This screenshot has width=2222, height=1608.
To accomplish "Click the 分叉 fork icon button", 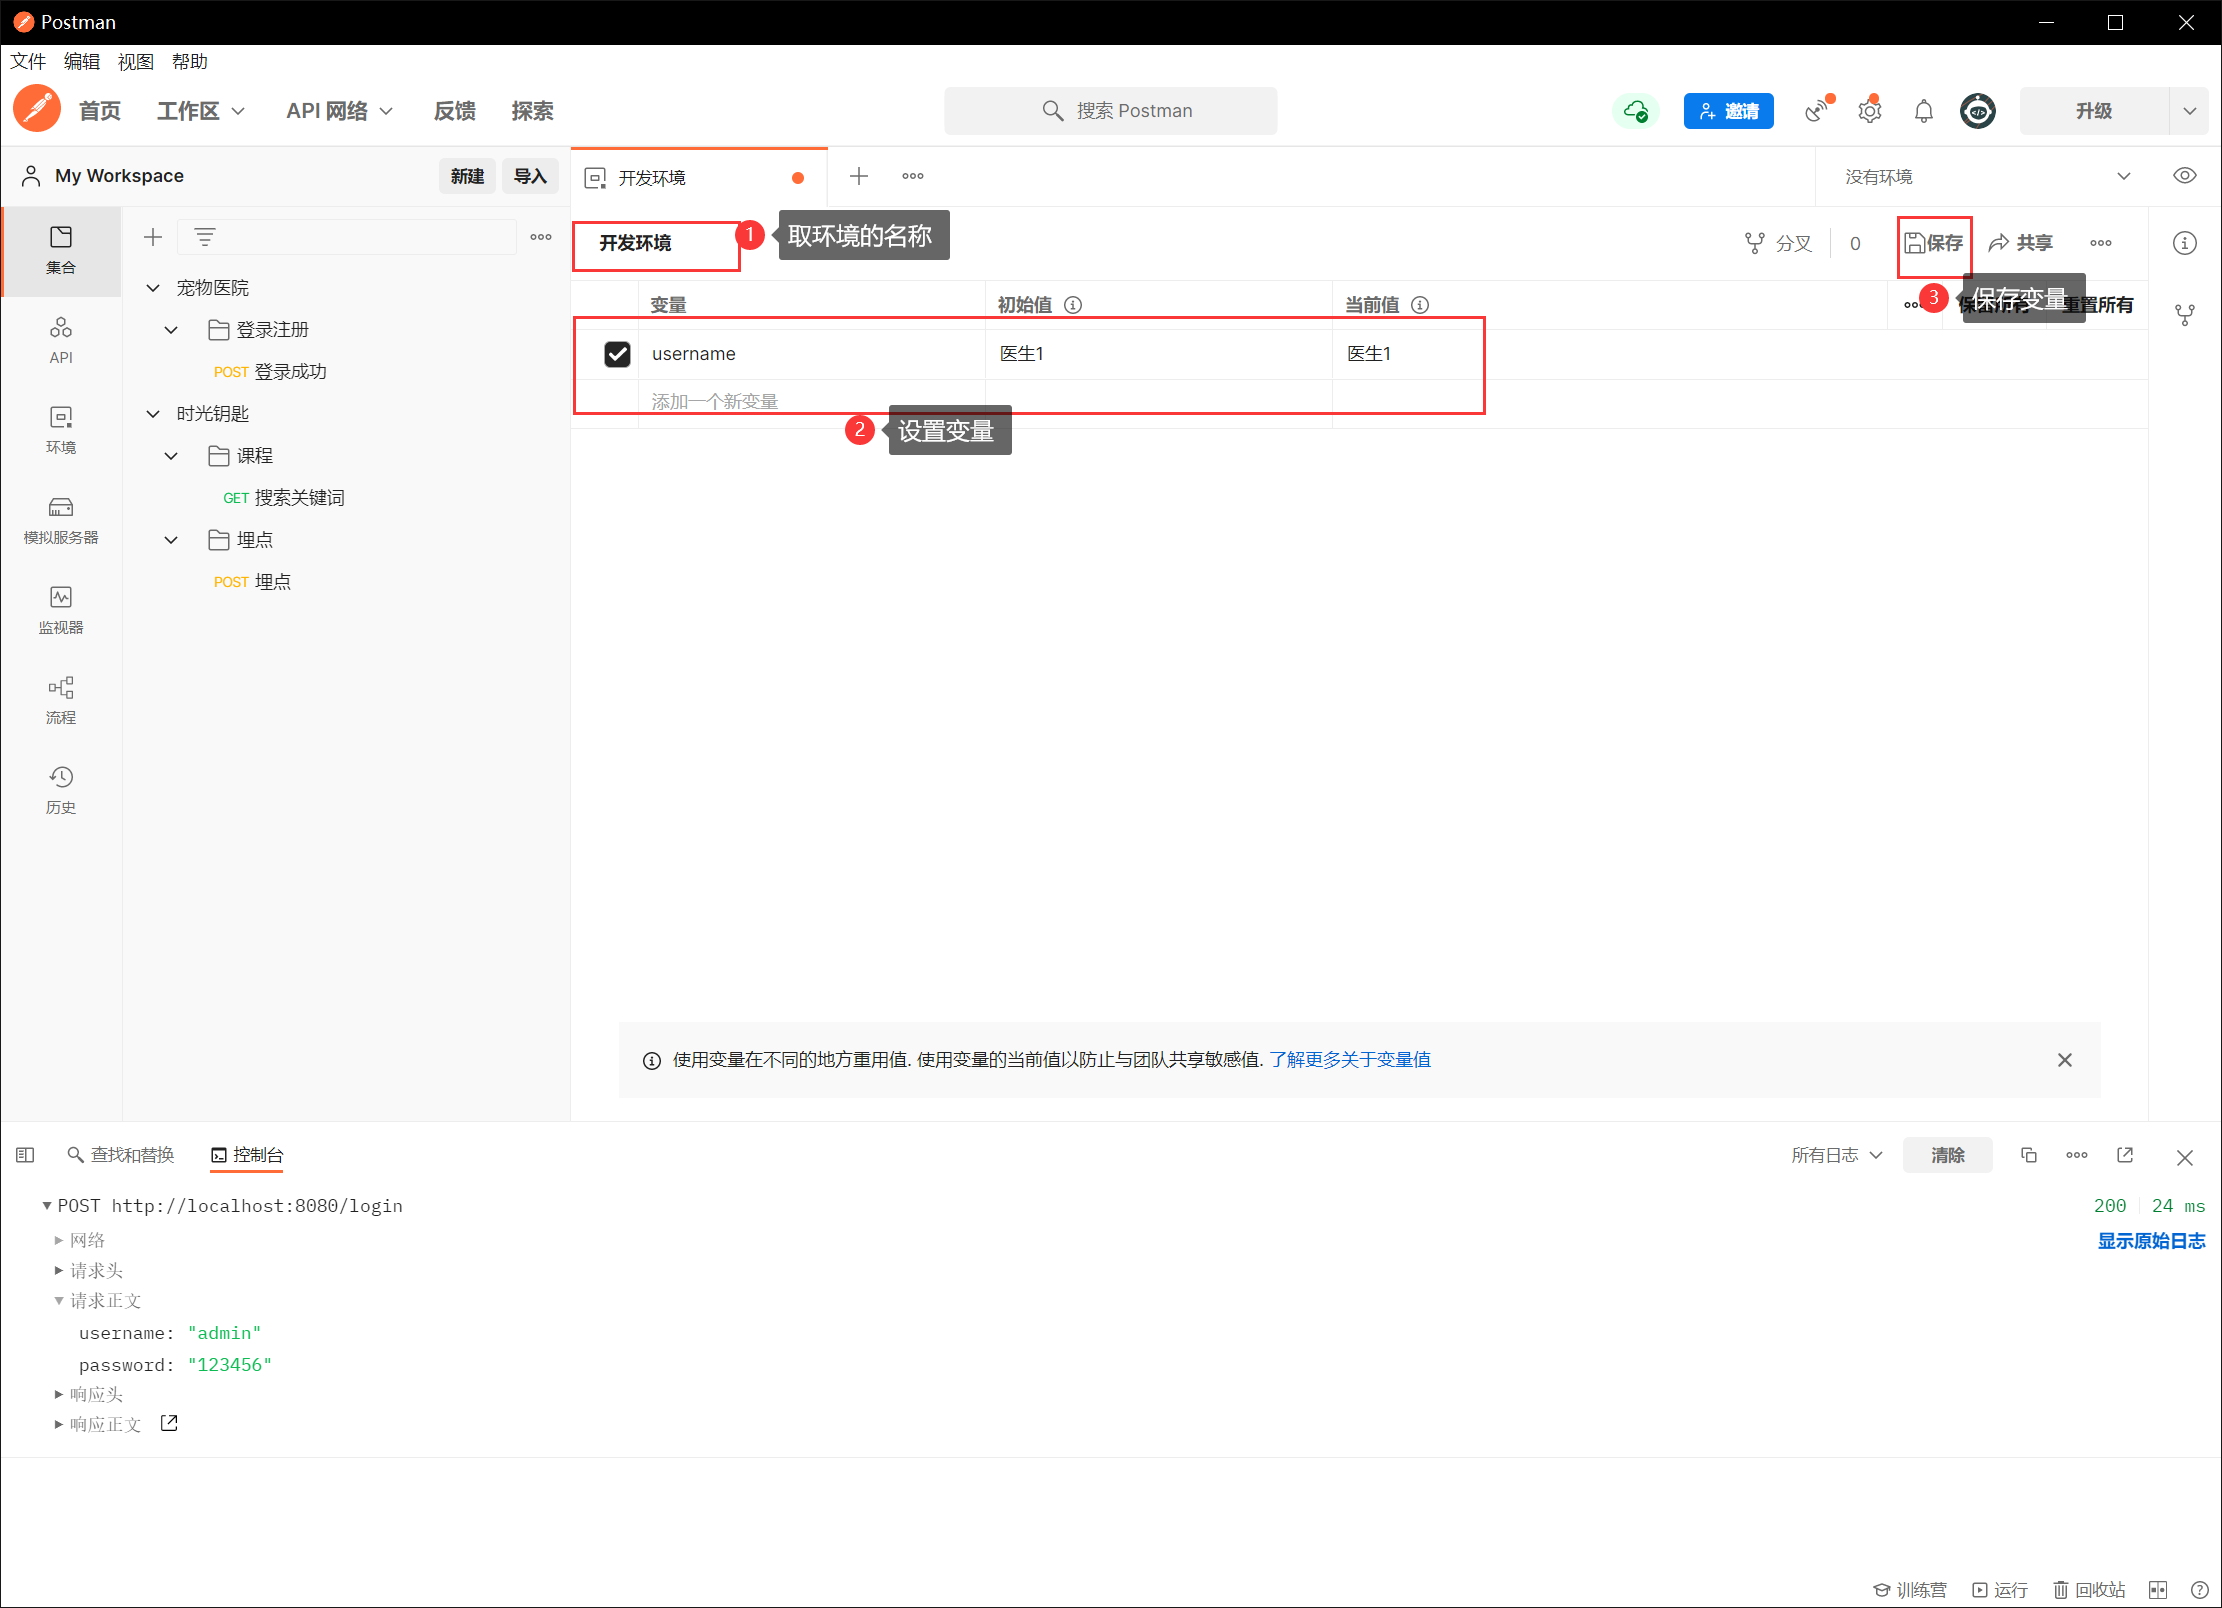I will pyautogui.click(x=1778, y=243).
